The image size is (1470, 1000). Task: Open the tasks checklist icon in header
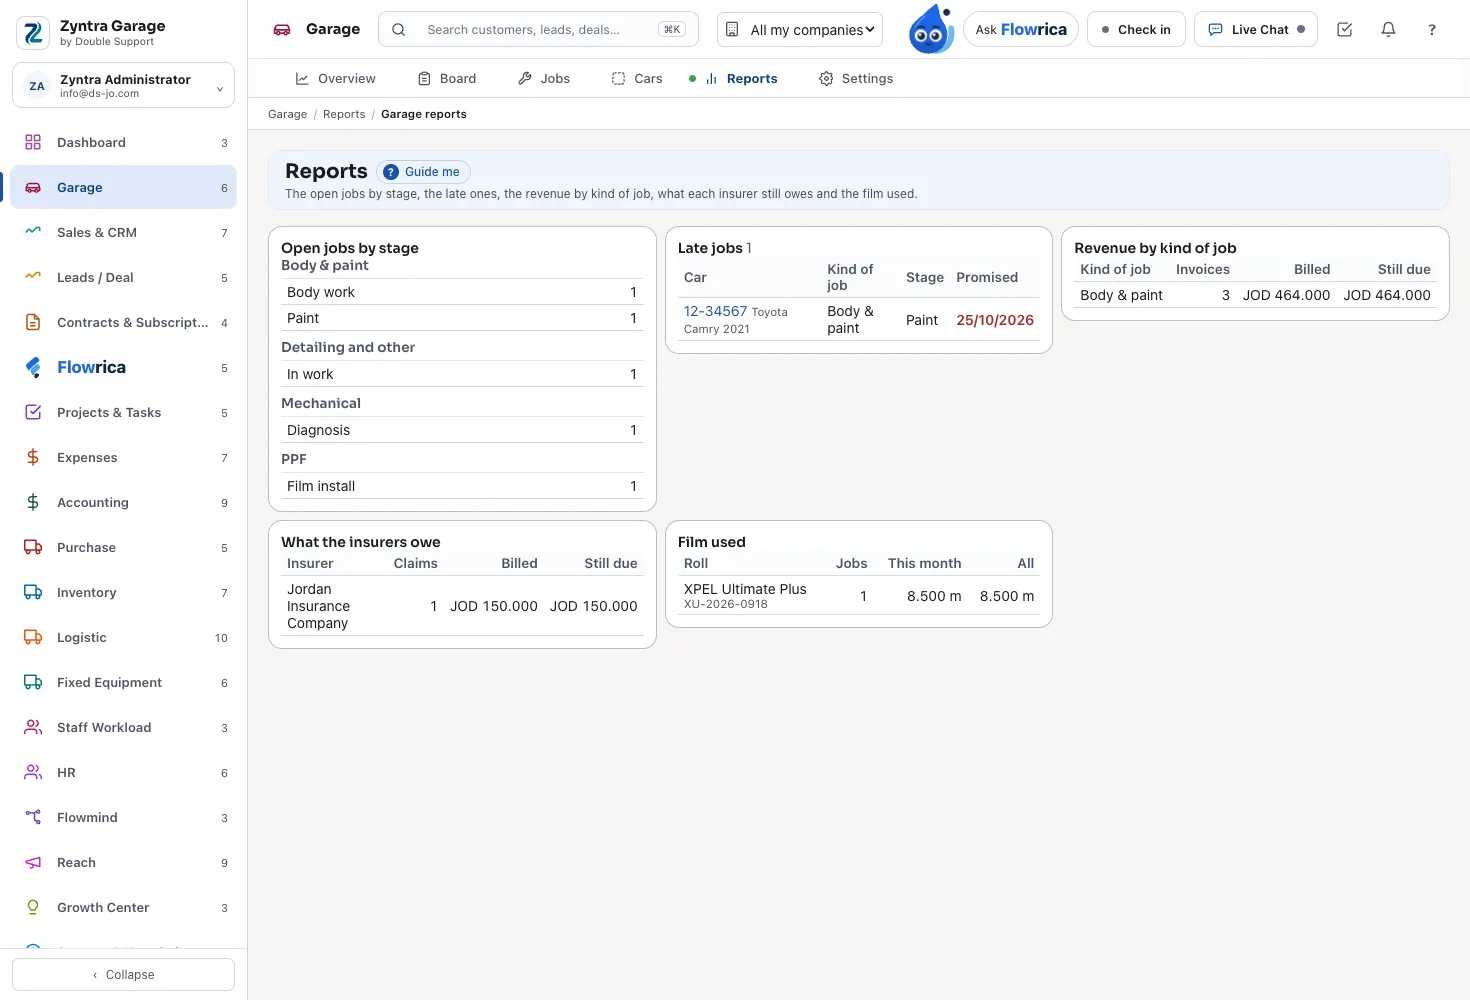tap(1344, 30)
